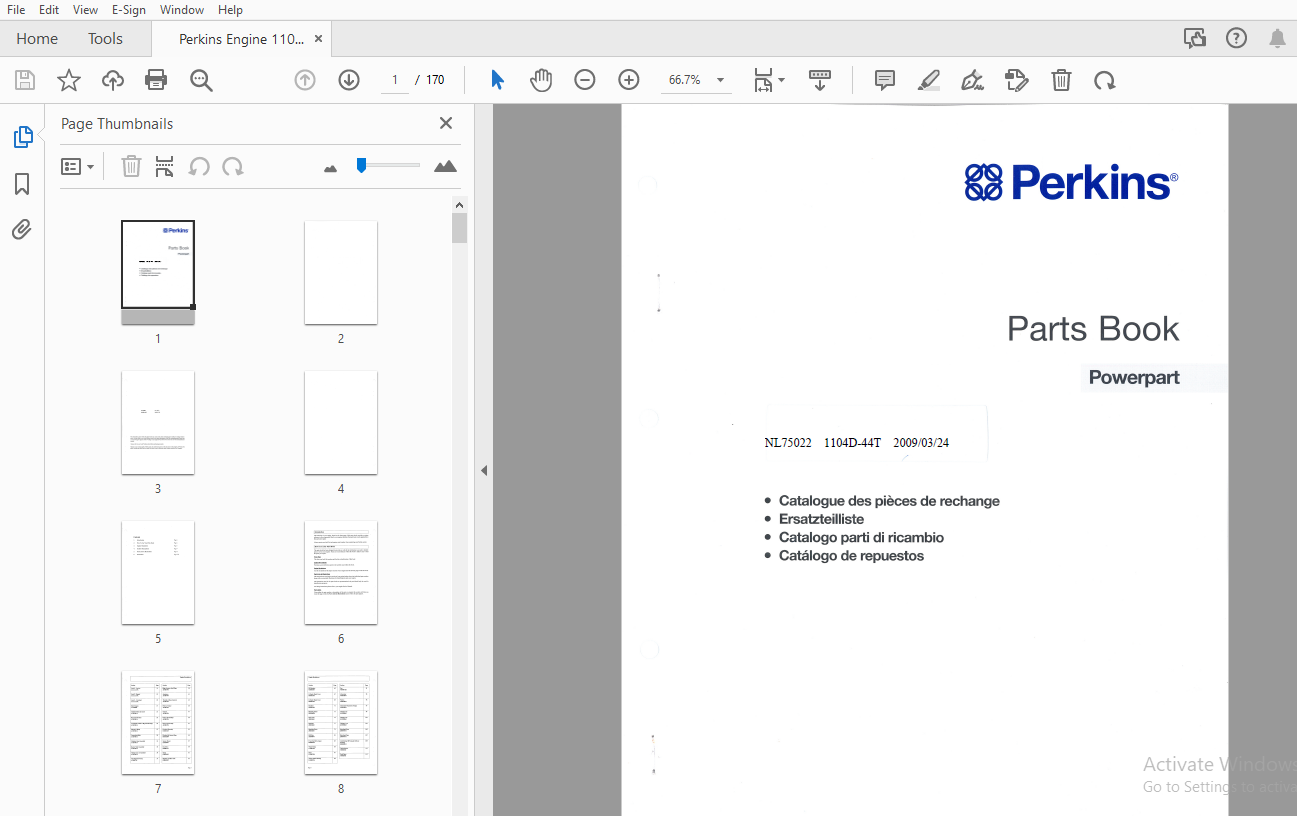The width and height of the screenshot is (1297, 816).
Task: Go to next page arrow
Action: point(349,80)
